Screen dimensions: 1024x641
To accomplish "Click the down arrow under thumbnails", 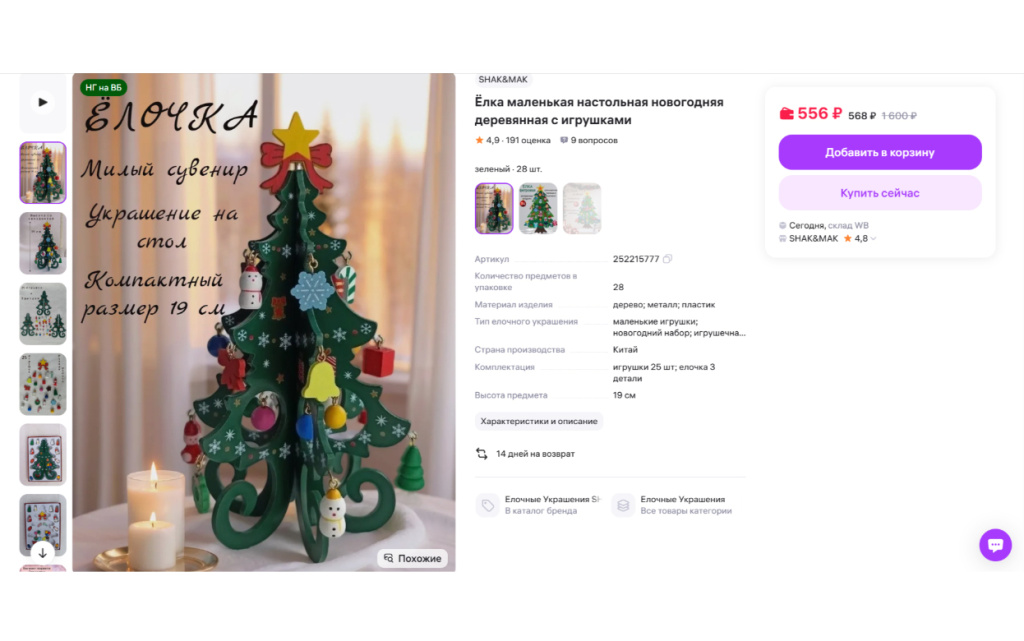I will (x=42, y=552).
